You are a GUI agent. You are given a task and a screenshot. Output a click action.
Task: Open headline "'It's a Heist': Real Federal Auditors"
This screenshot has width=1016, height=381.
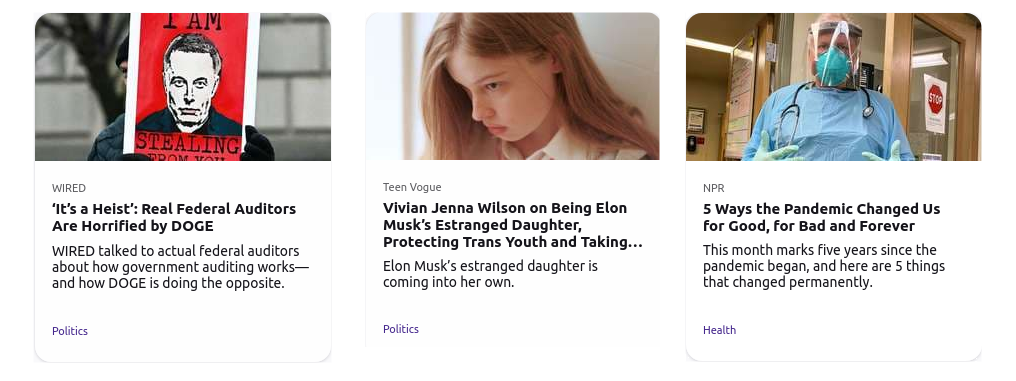tap(174, 217)
